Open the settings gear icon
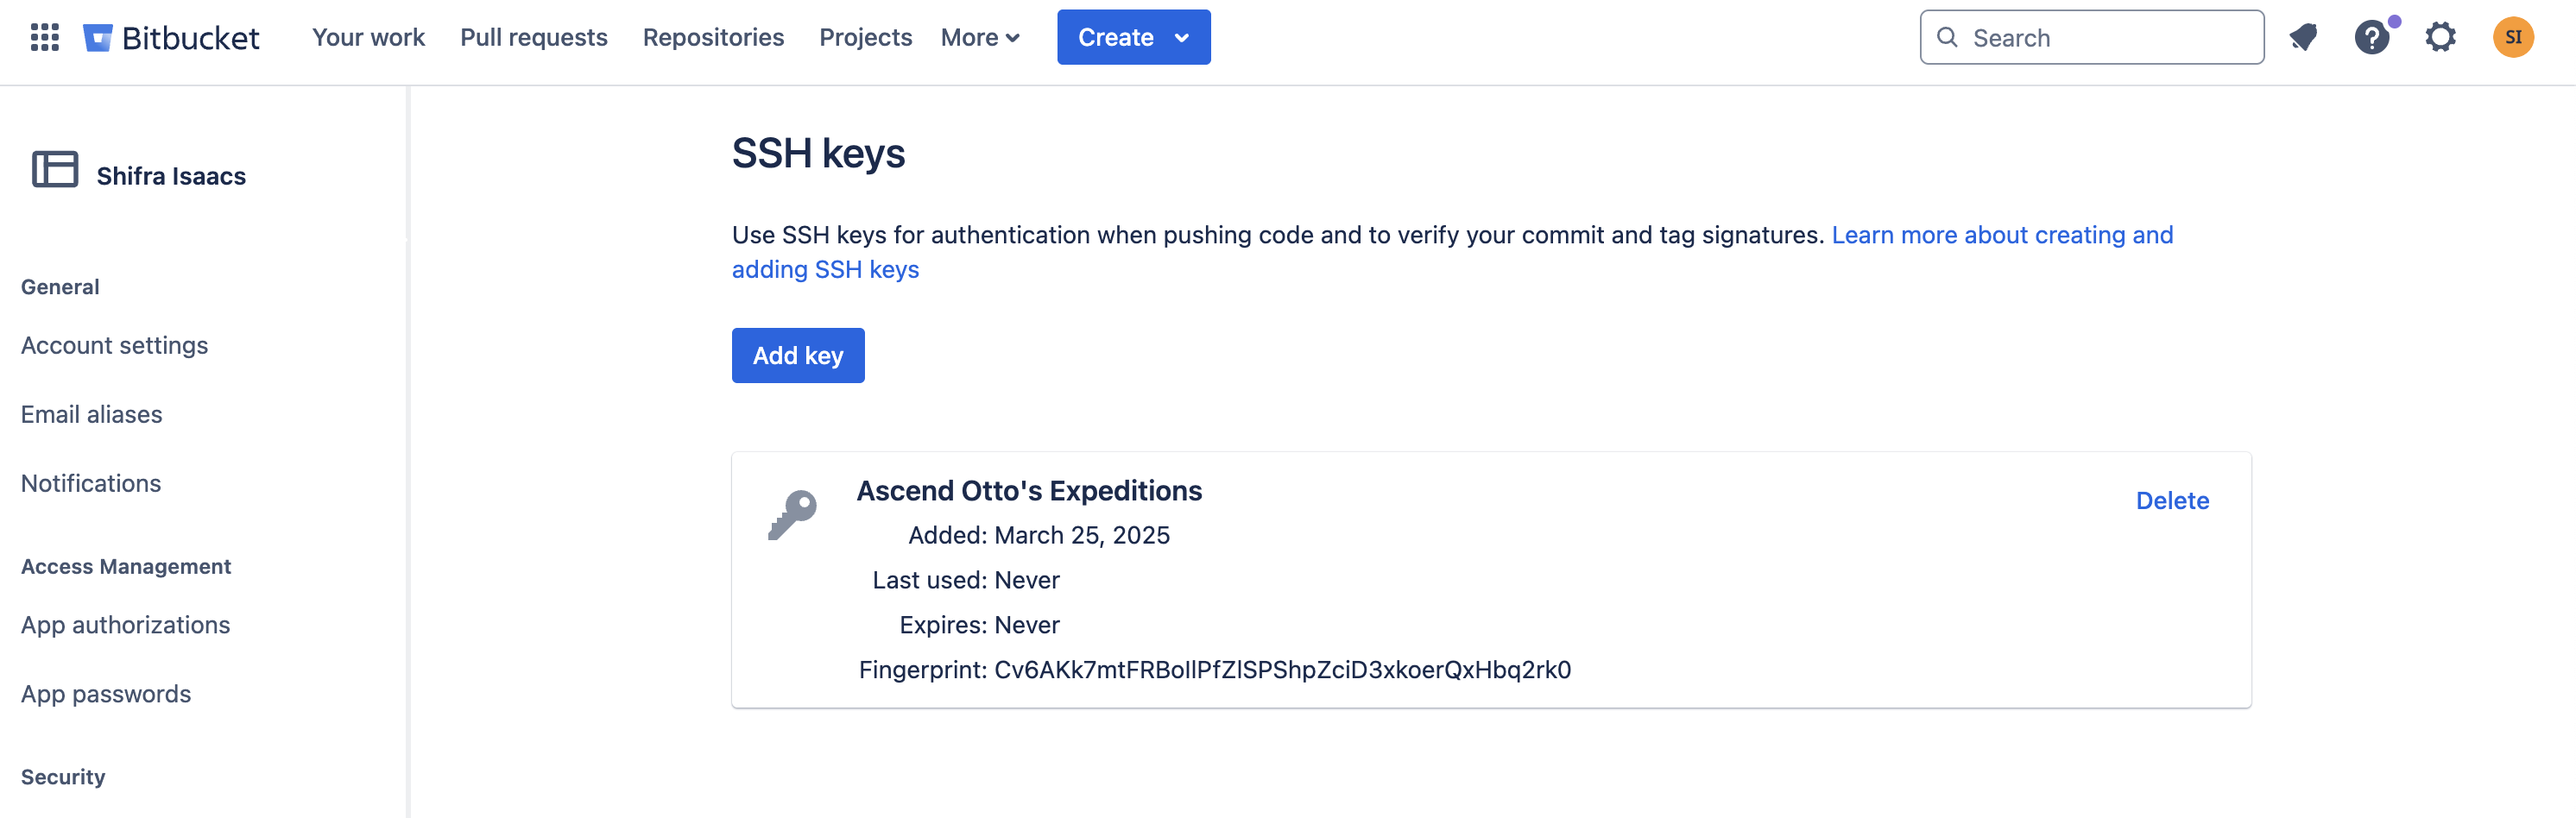This screenshot has width=2576, height=818. point(2440,38)
